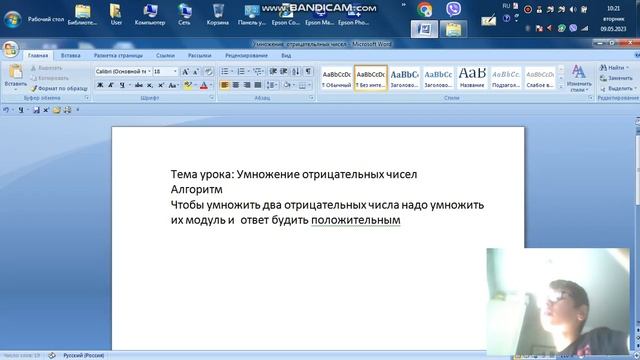Screen dimensions: 640x360
Task: Increase font size with the grow-font icon
Action: (185, 72)
